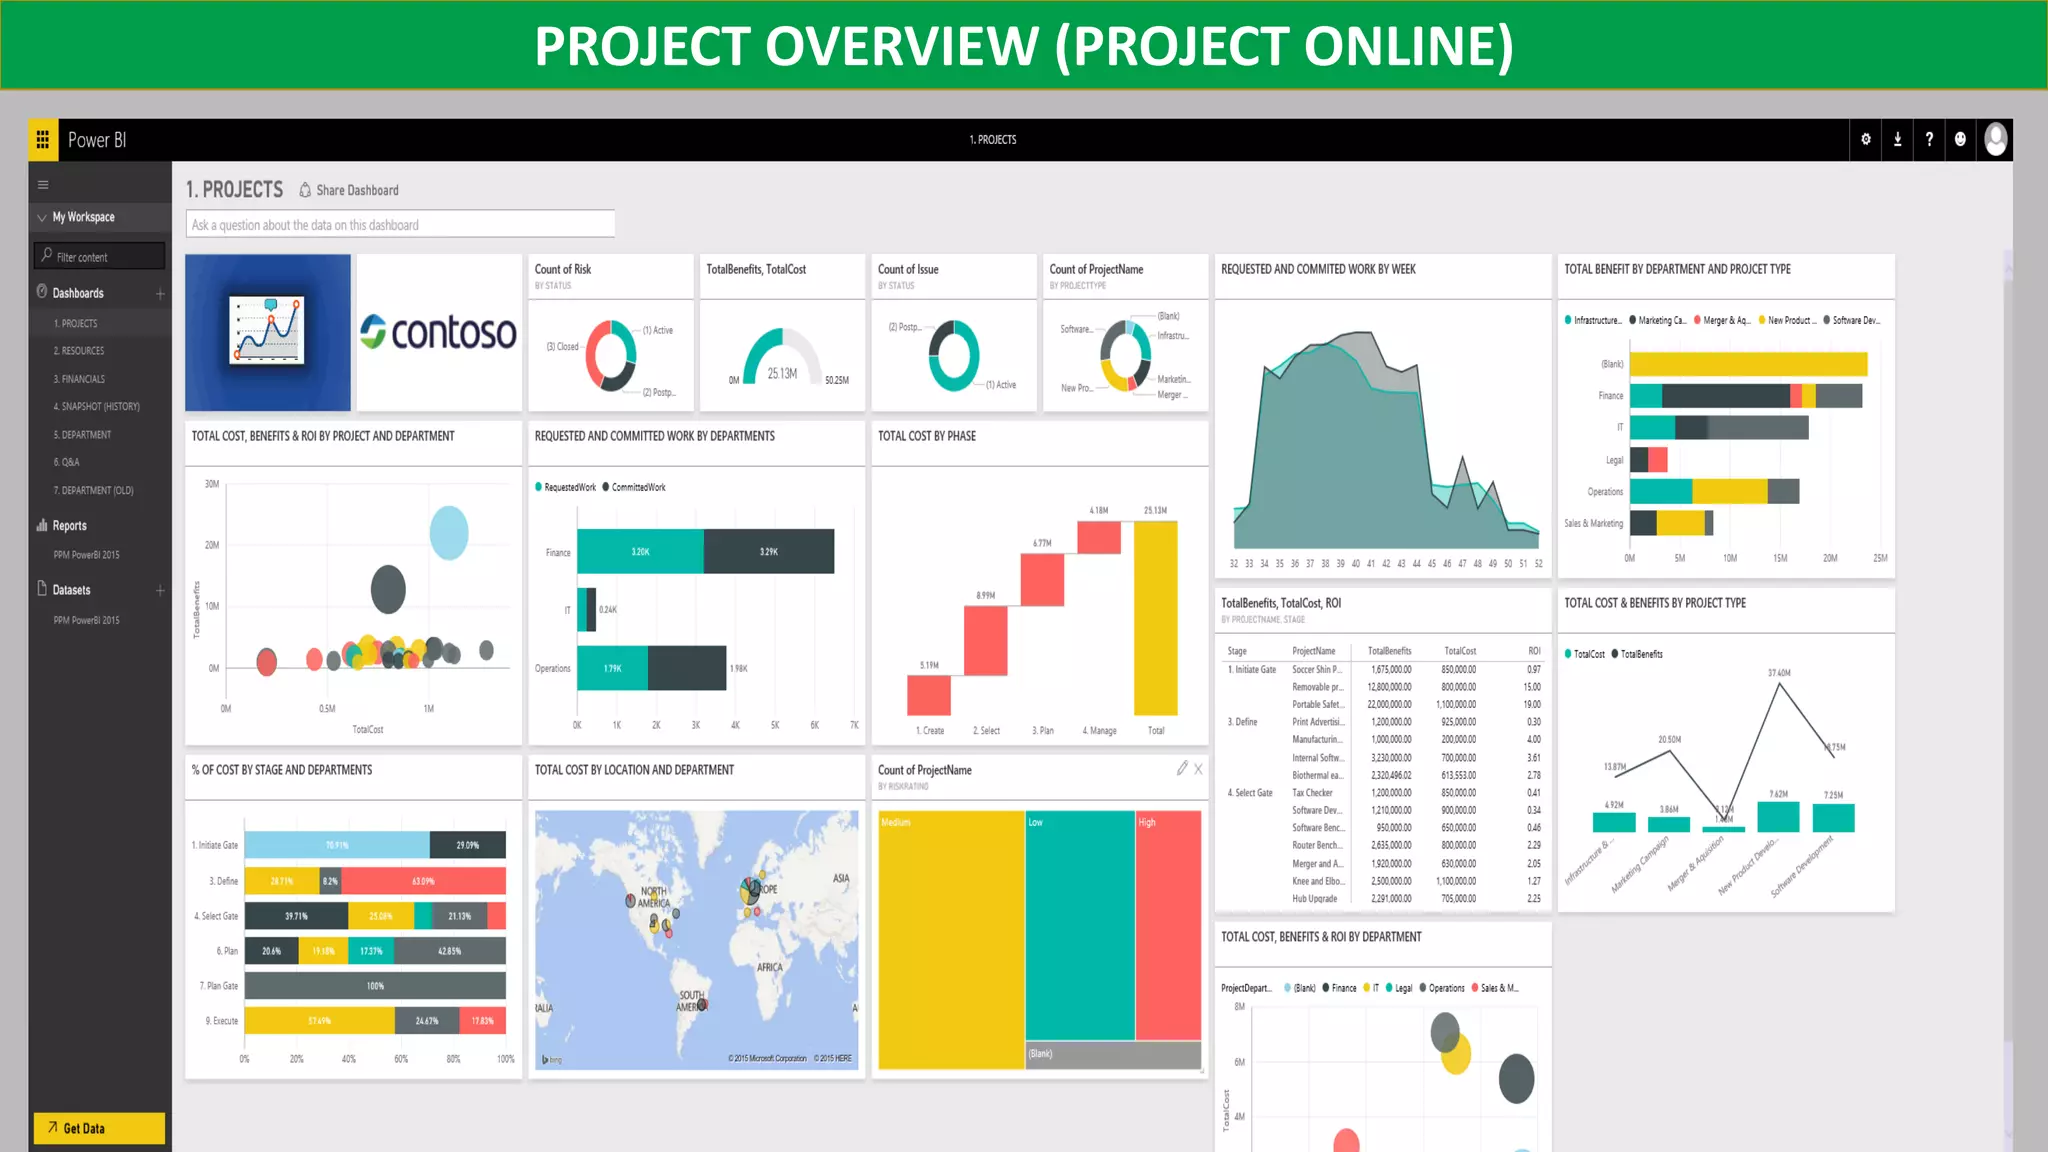
Task: Open the TotalBenefits, TotalCost gauge tile
Action: coord(782,332)
